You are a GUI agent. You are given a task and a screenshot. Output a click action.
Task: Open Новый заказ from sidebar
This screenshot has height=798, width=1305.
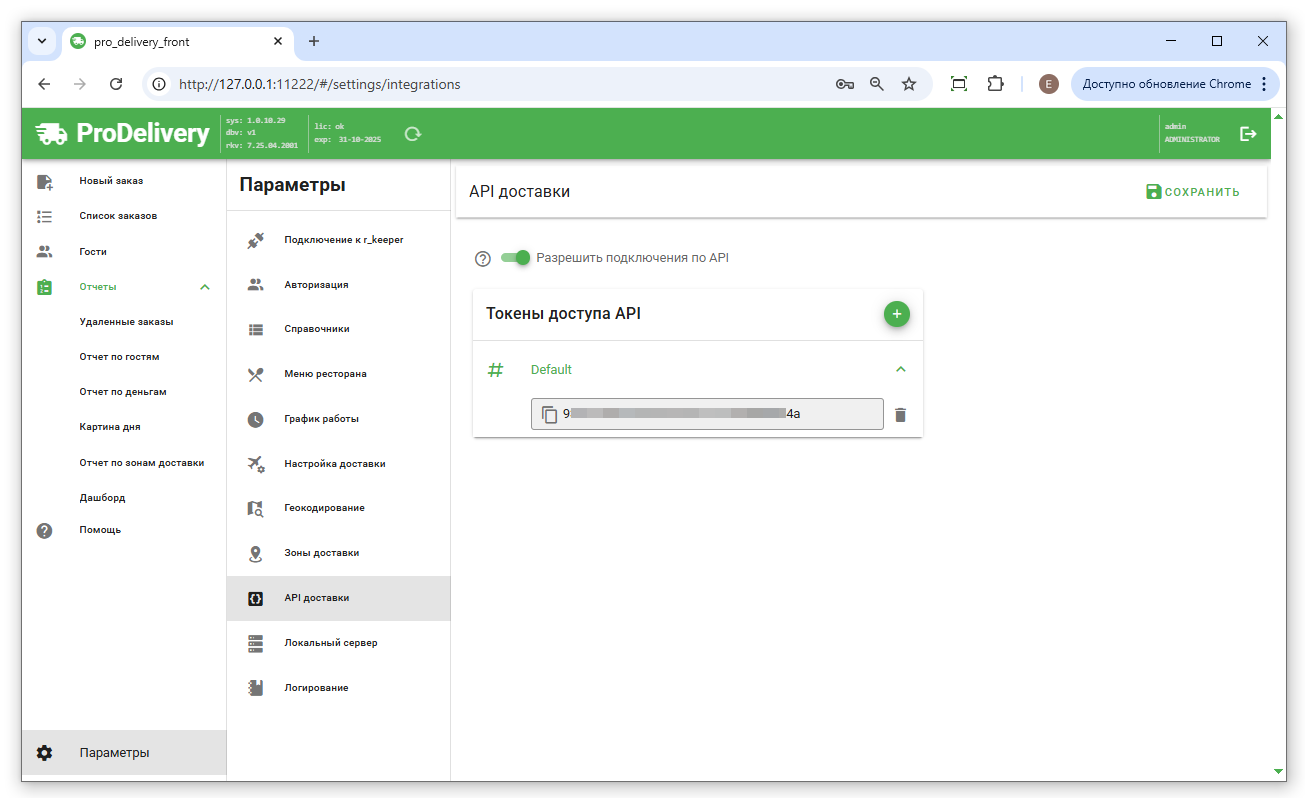pos(111,181)
